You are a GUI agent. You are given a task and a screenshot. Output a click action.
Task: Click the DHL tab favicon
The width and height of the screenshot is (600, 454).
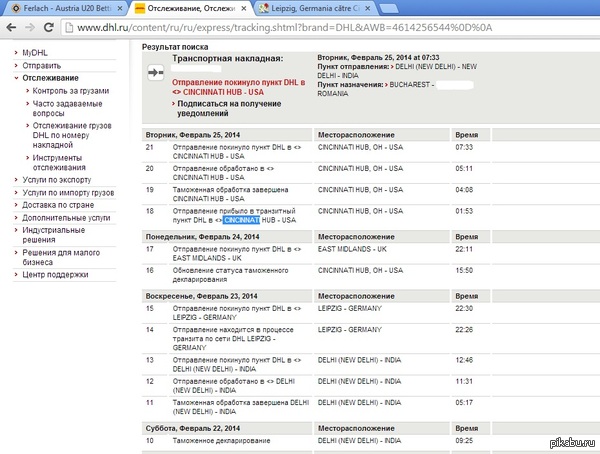point(140,8)
